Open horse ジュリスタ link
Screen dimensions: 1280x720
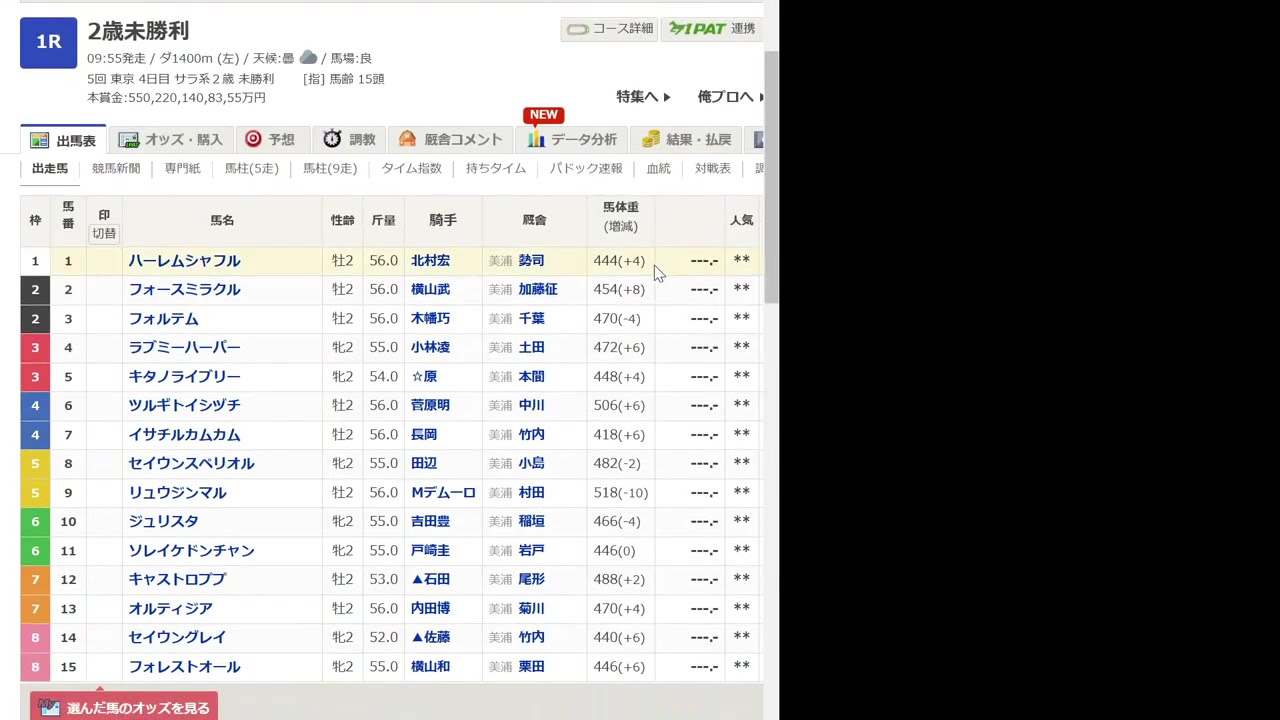click(163, 521)
